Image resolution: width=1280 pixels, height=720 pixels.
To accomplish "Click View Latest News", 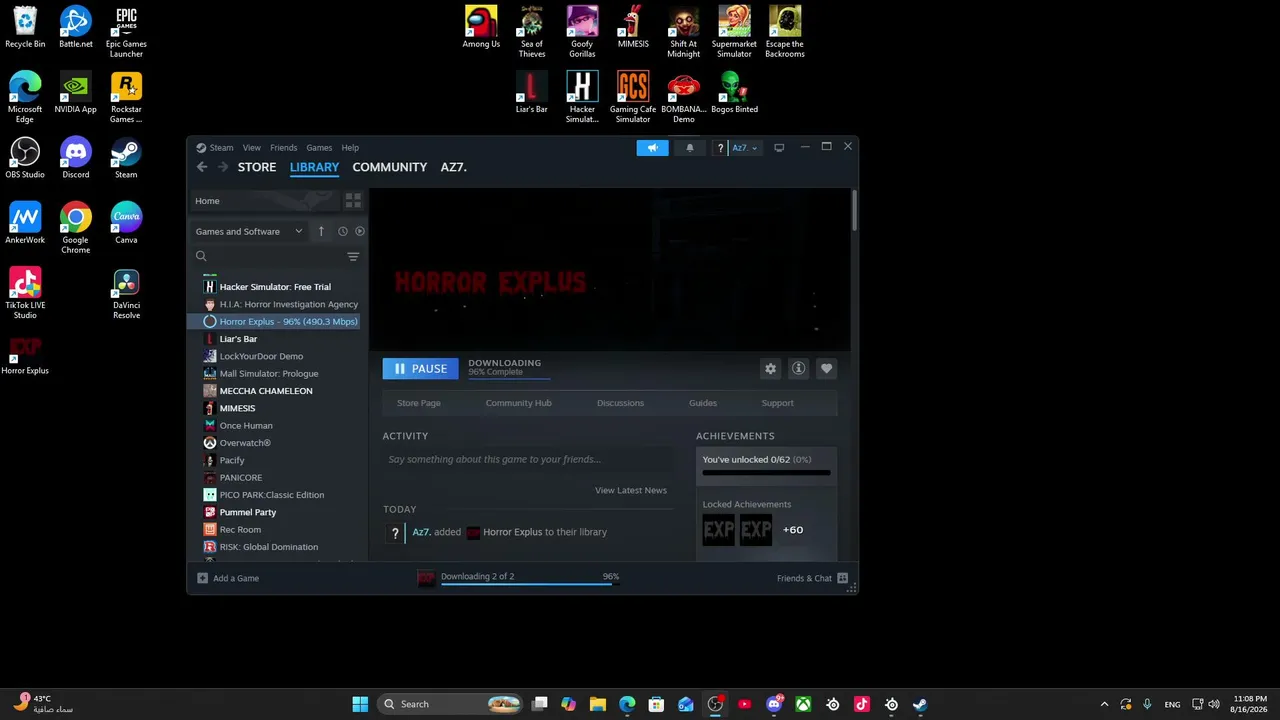I will coord(631,490).
